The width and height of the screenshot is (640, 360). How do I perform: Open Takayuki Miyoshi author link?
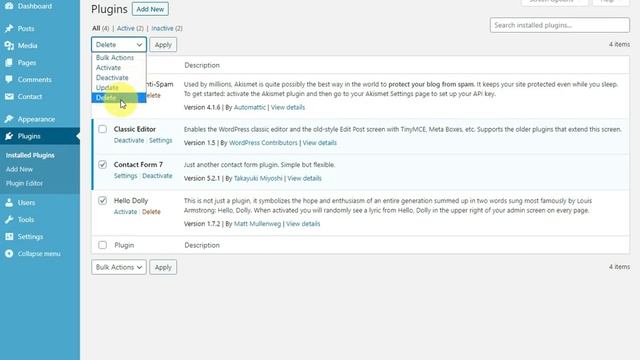coord(258,178)
